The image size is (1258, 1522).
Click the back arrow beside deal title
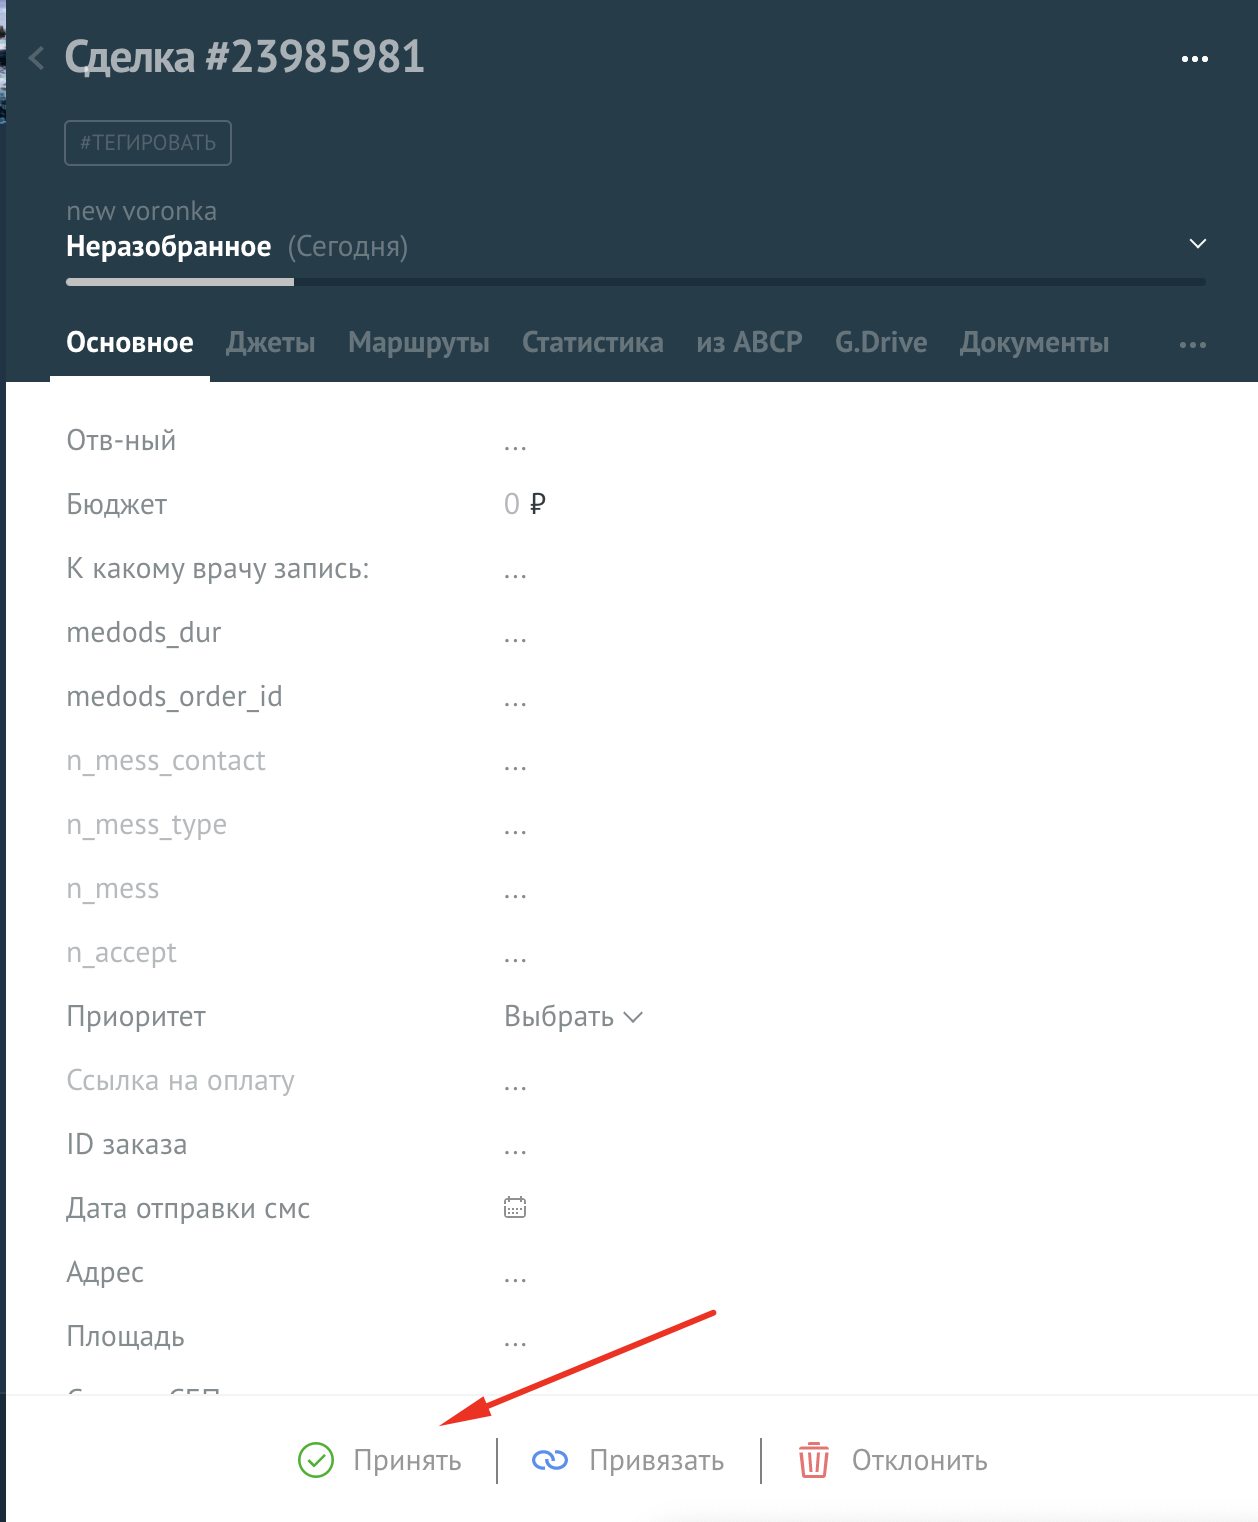coord(37,58)
